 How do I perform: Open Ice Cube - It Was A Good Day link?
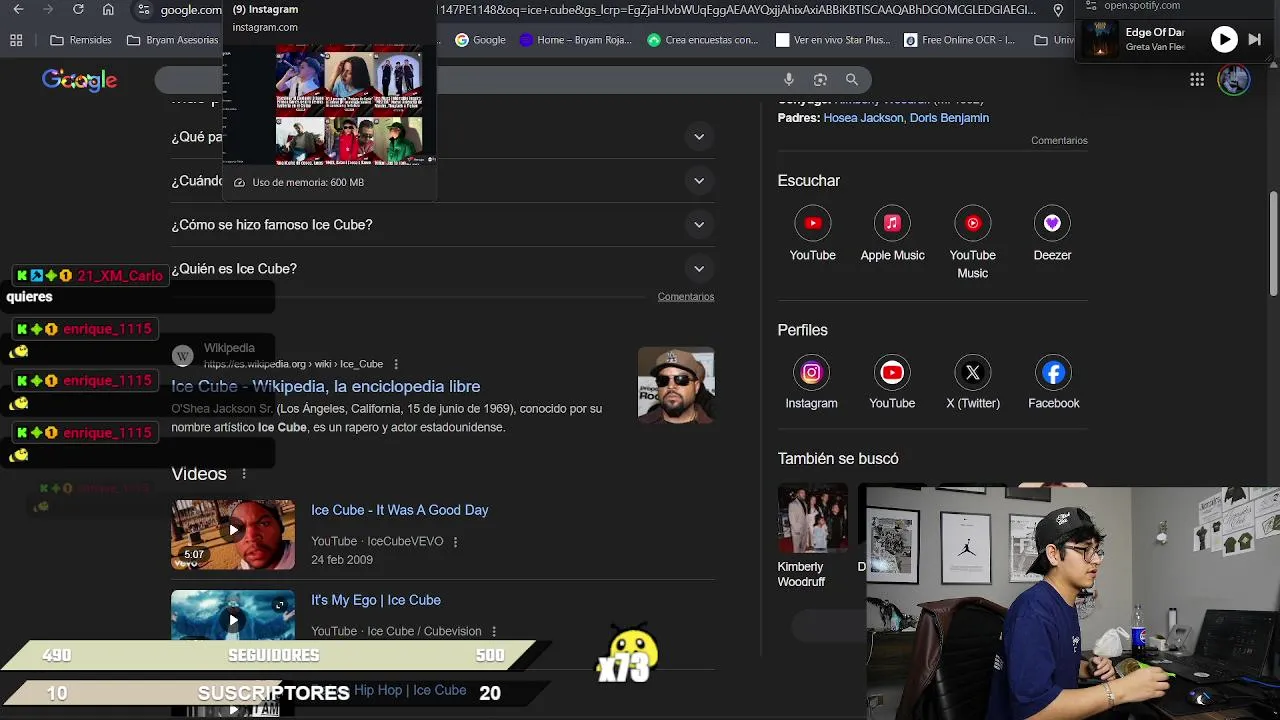[399, 510]
